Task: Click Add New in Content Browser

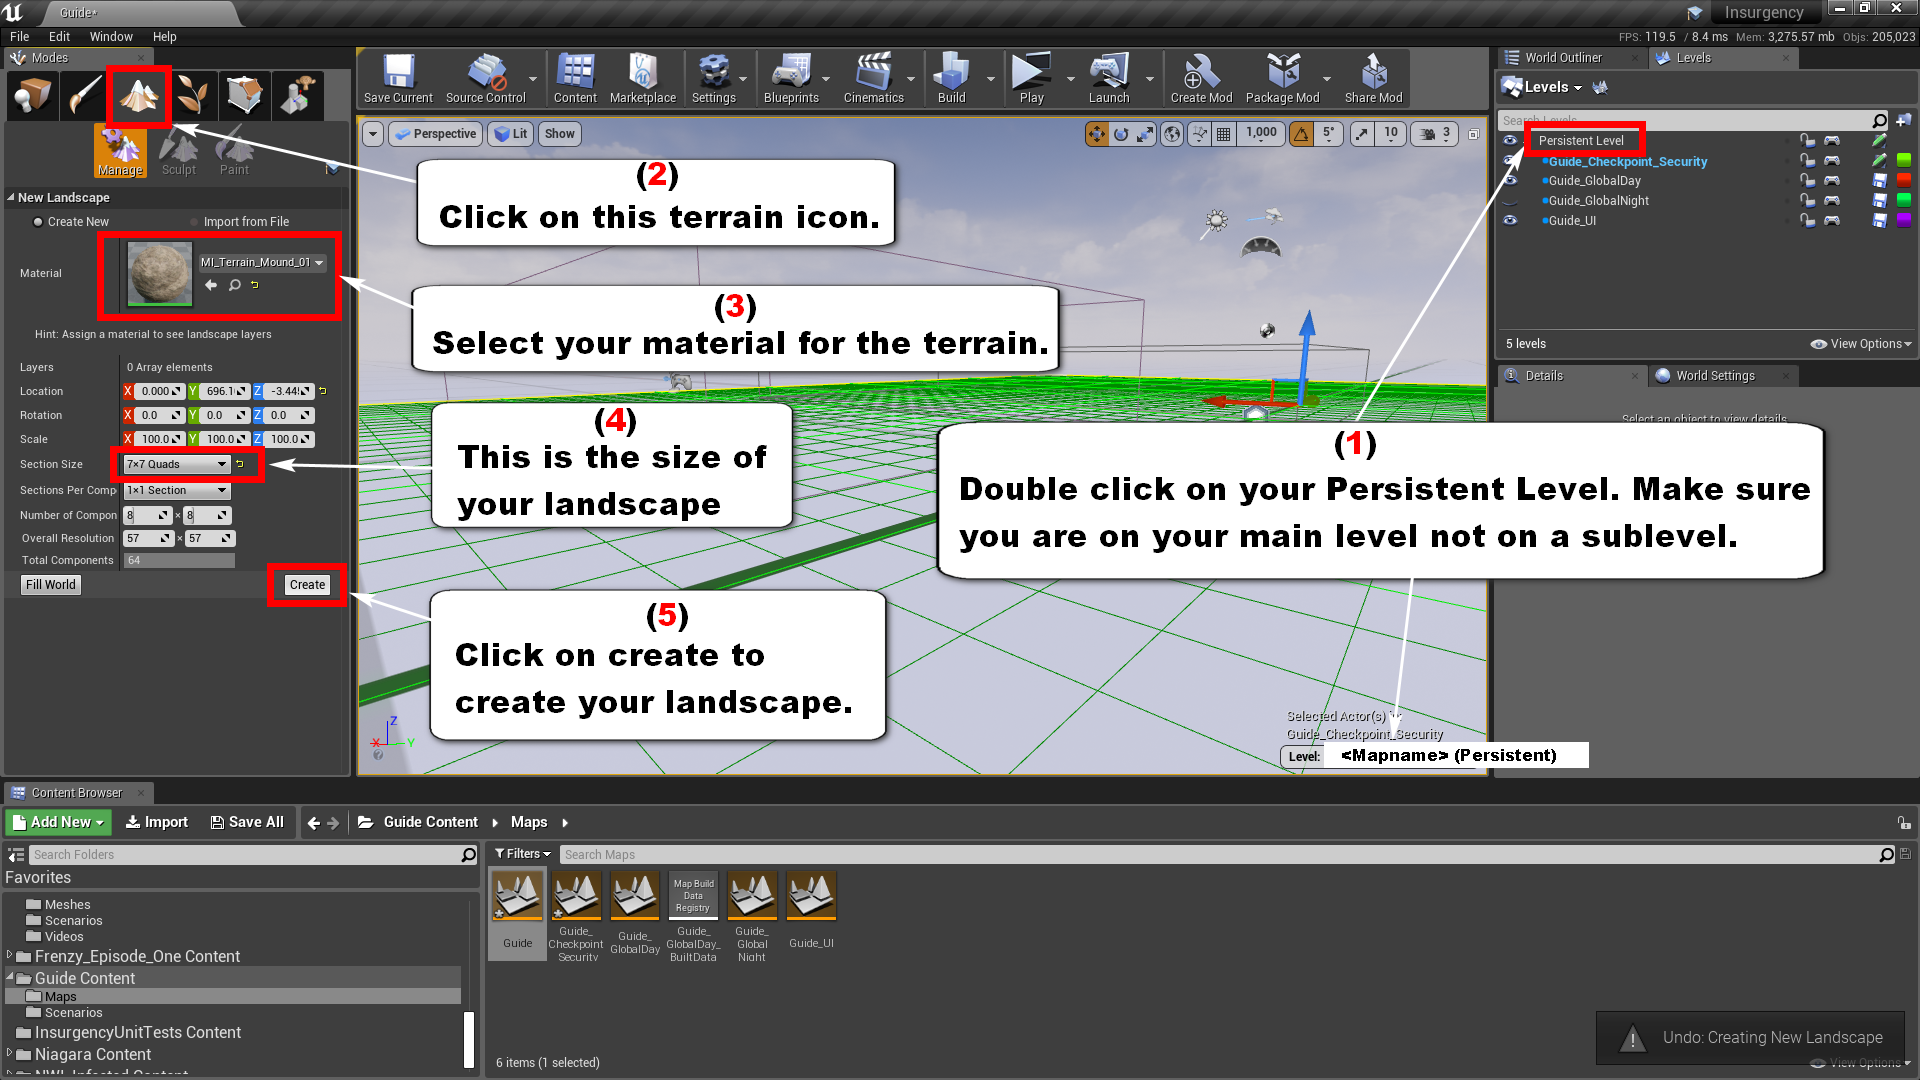Action: pos(59,822)
